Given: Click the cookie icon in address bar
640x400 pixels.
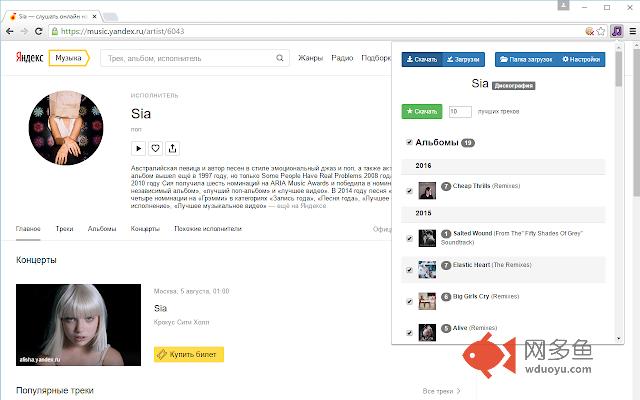Looking at the screenshot, I should [589, 31].
